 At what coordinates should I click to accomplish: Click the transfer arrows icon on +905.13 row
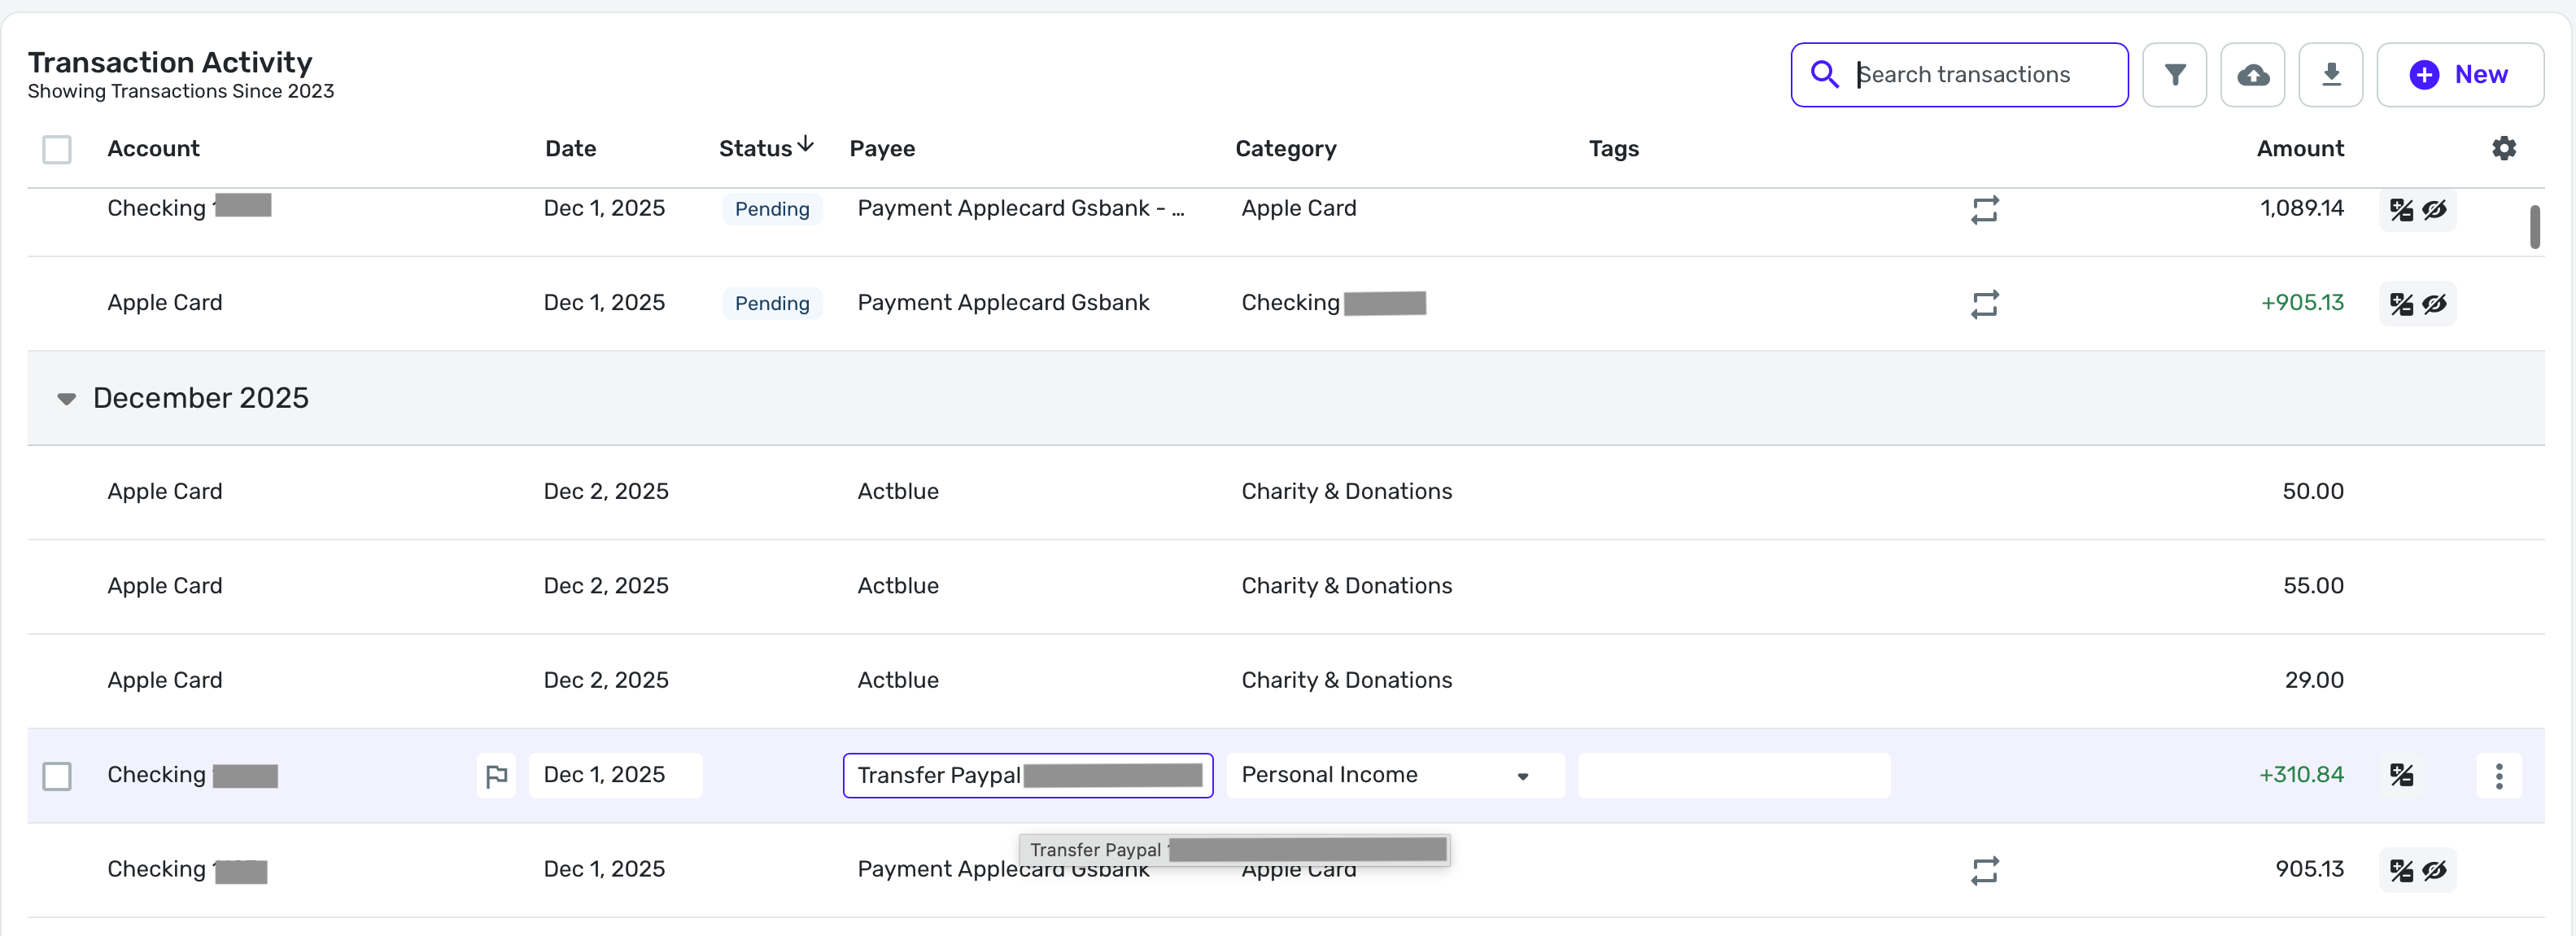tap(1984, 304)
